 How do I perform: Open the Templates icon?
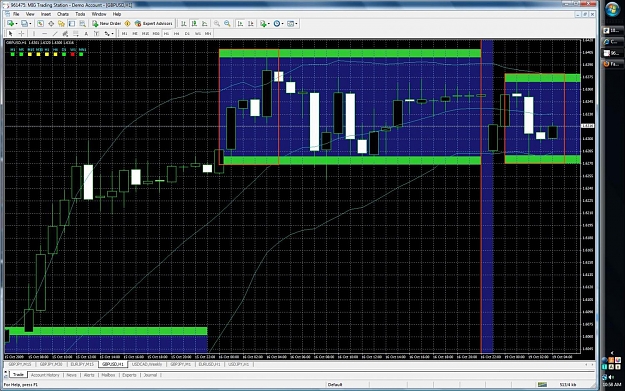(291, 24)
